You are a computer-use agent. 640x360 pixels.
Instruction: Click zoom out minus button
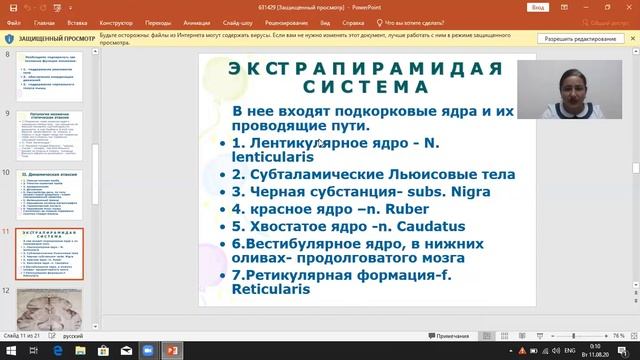[x=553, y=336]
